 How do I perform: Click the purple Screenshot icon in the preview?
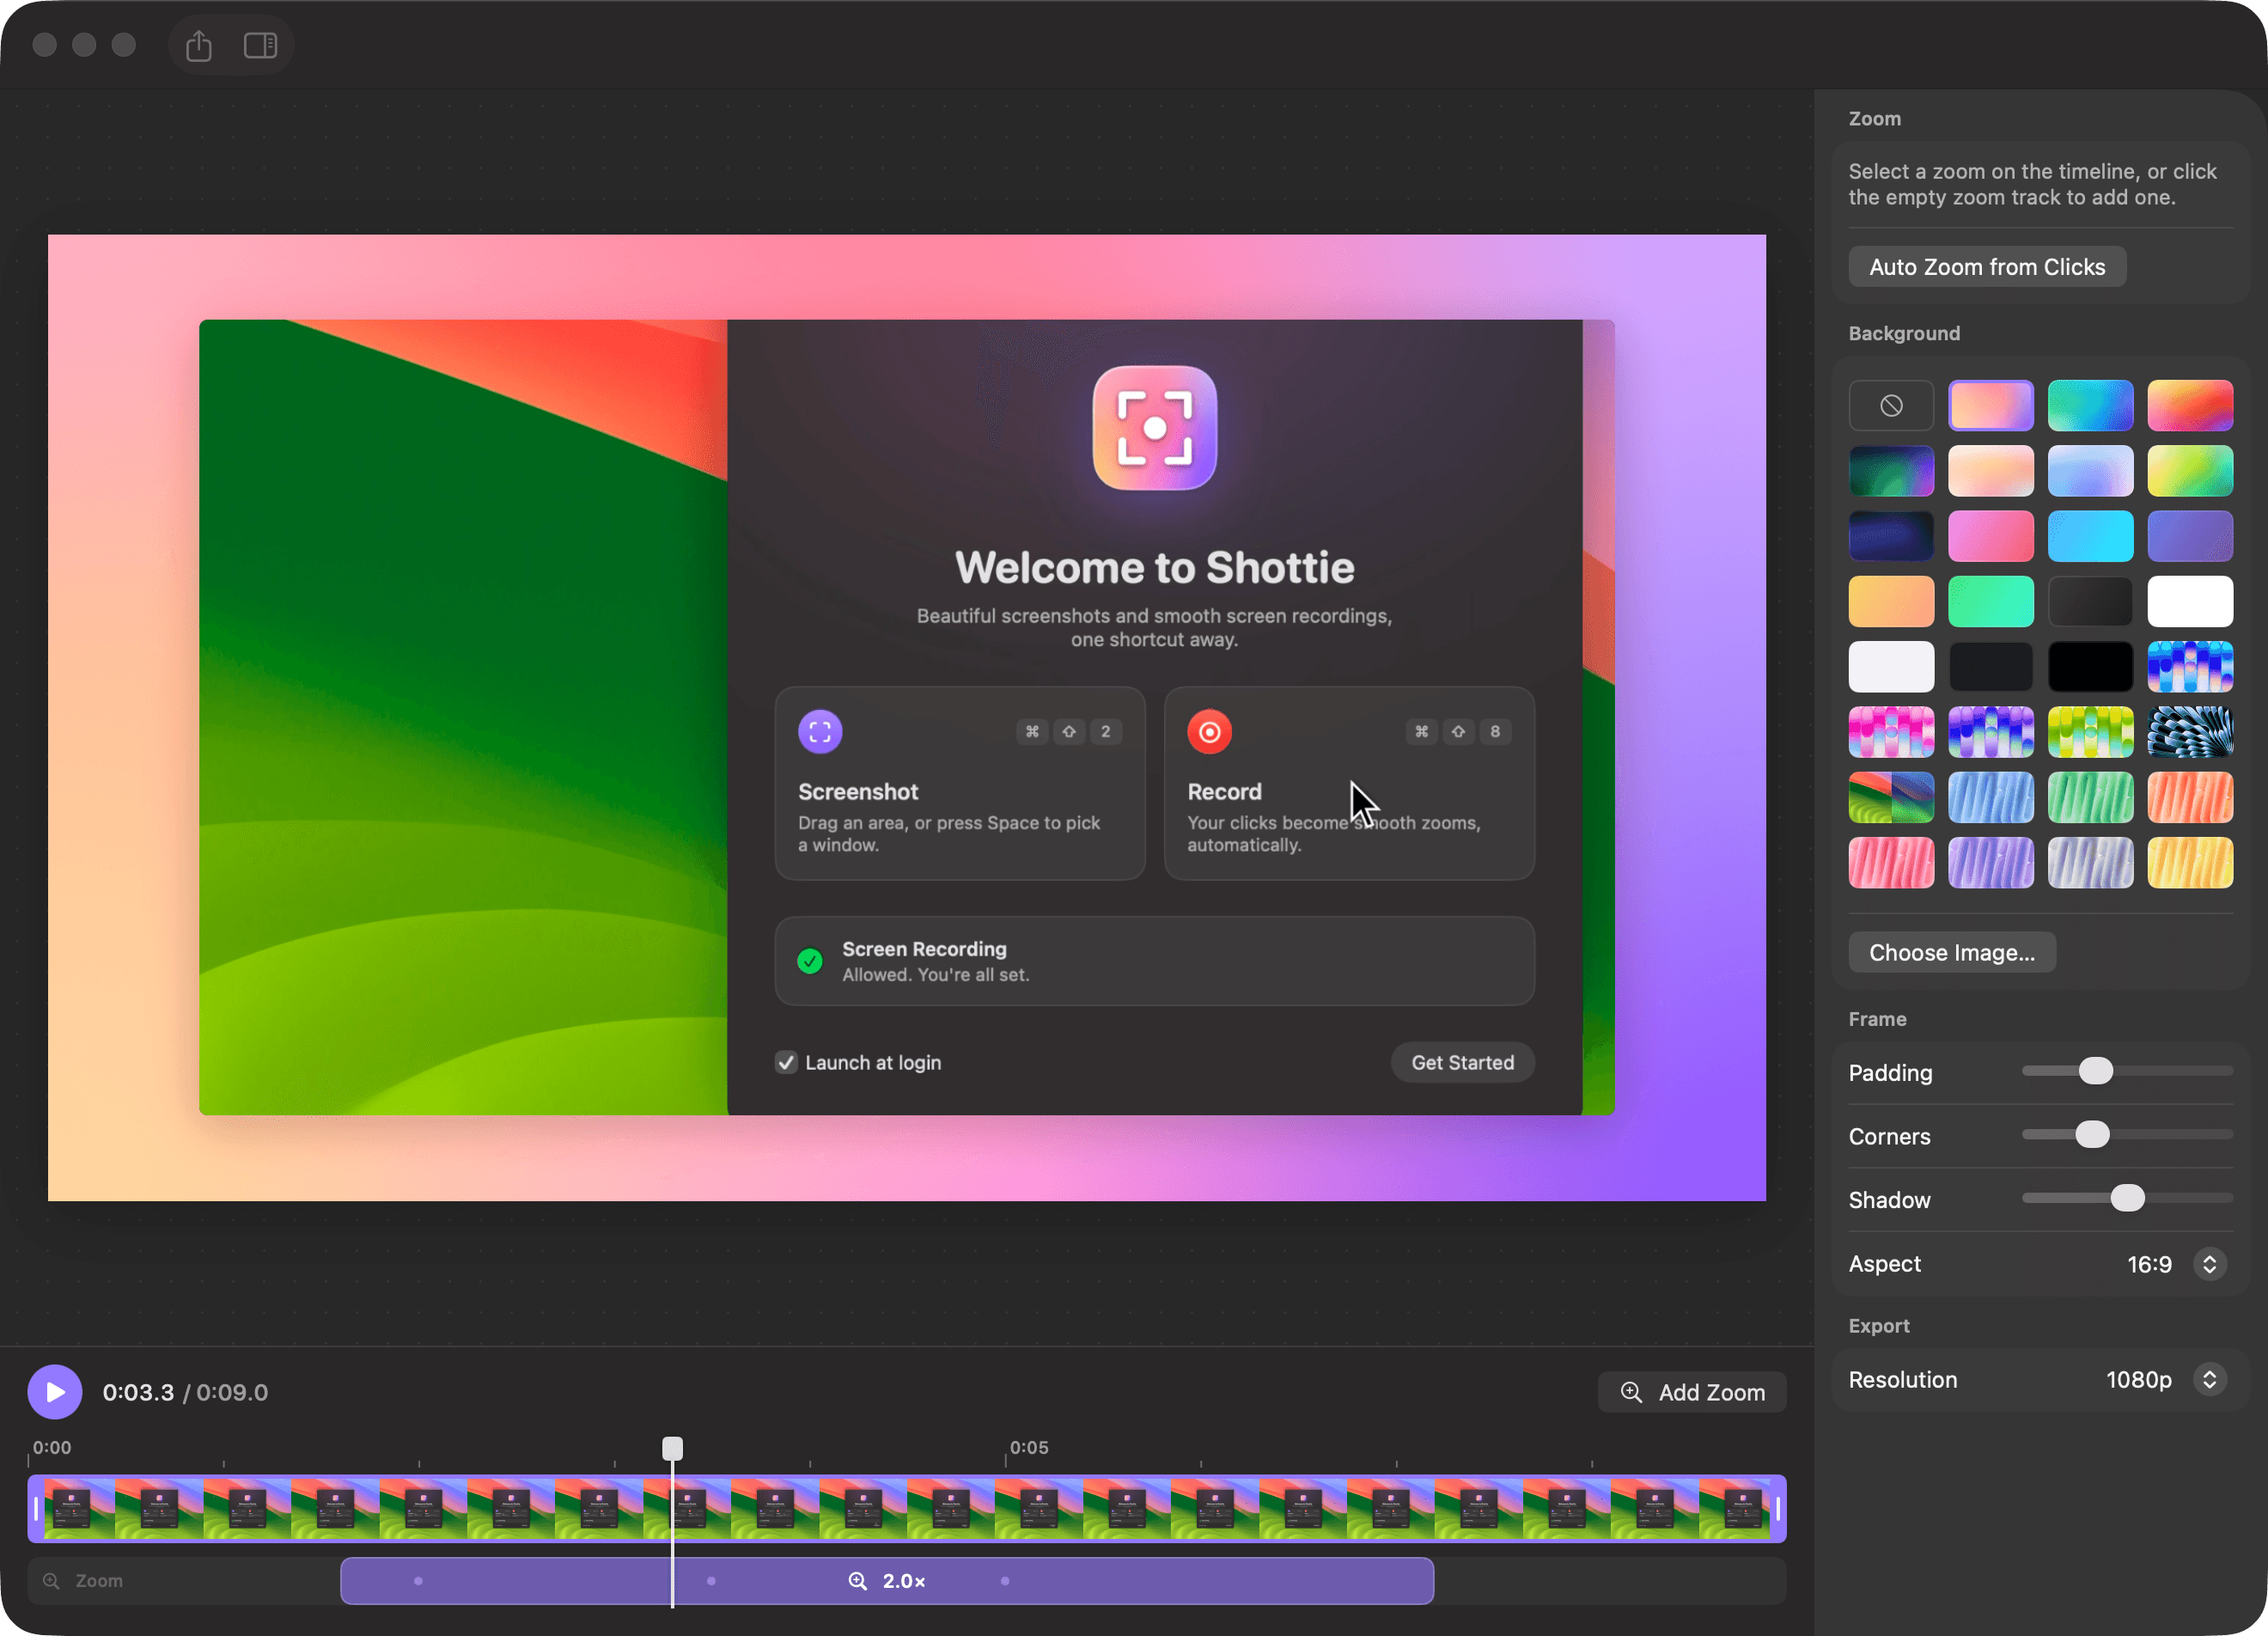click(x=820, y=732)
